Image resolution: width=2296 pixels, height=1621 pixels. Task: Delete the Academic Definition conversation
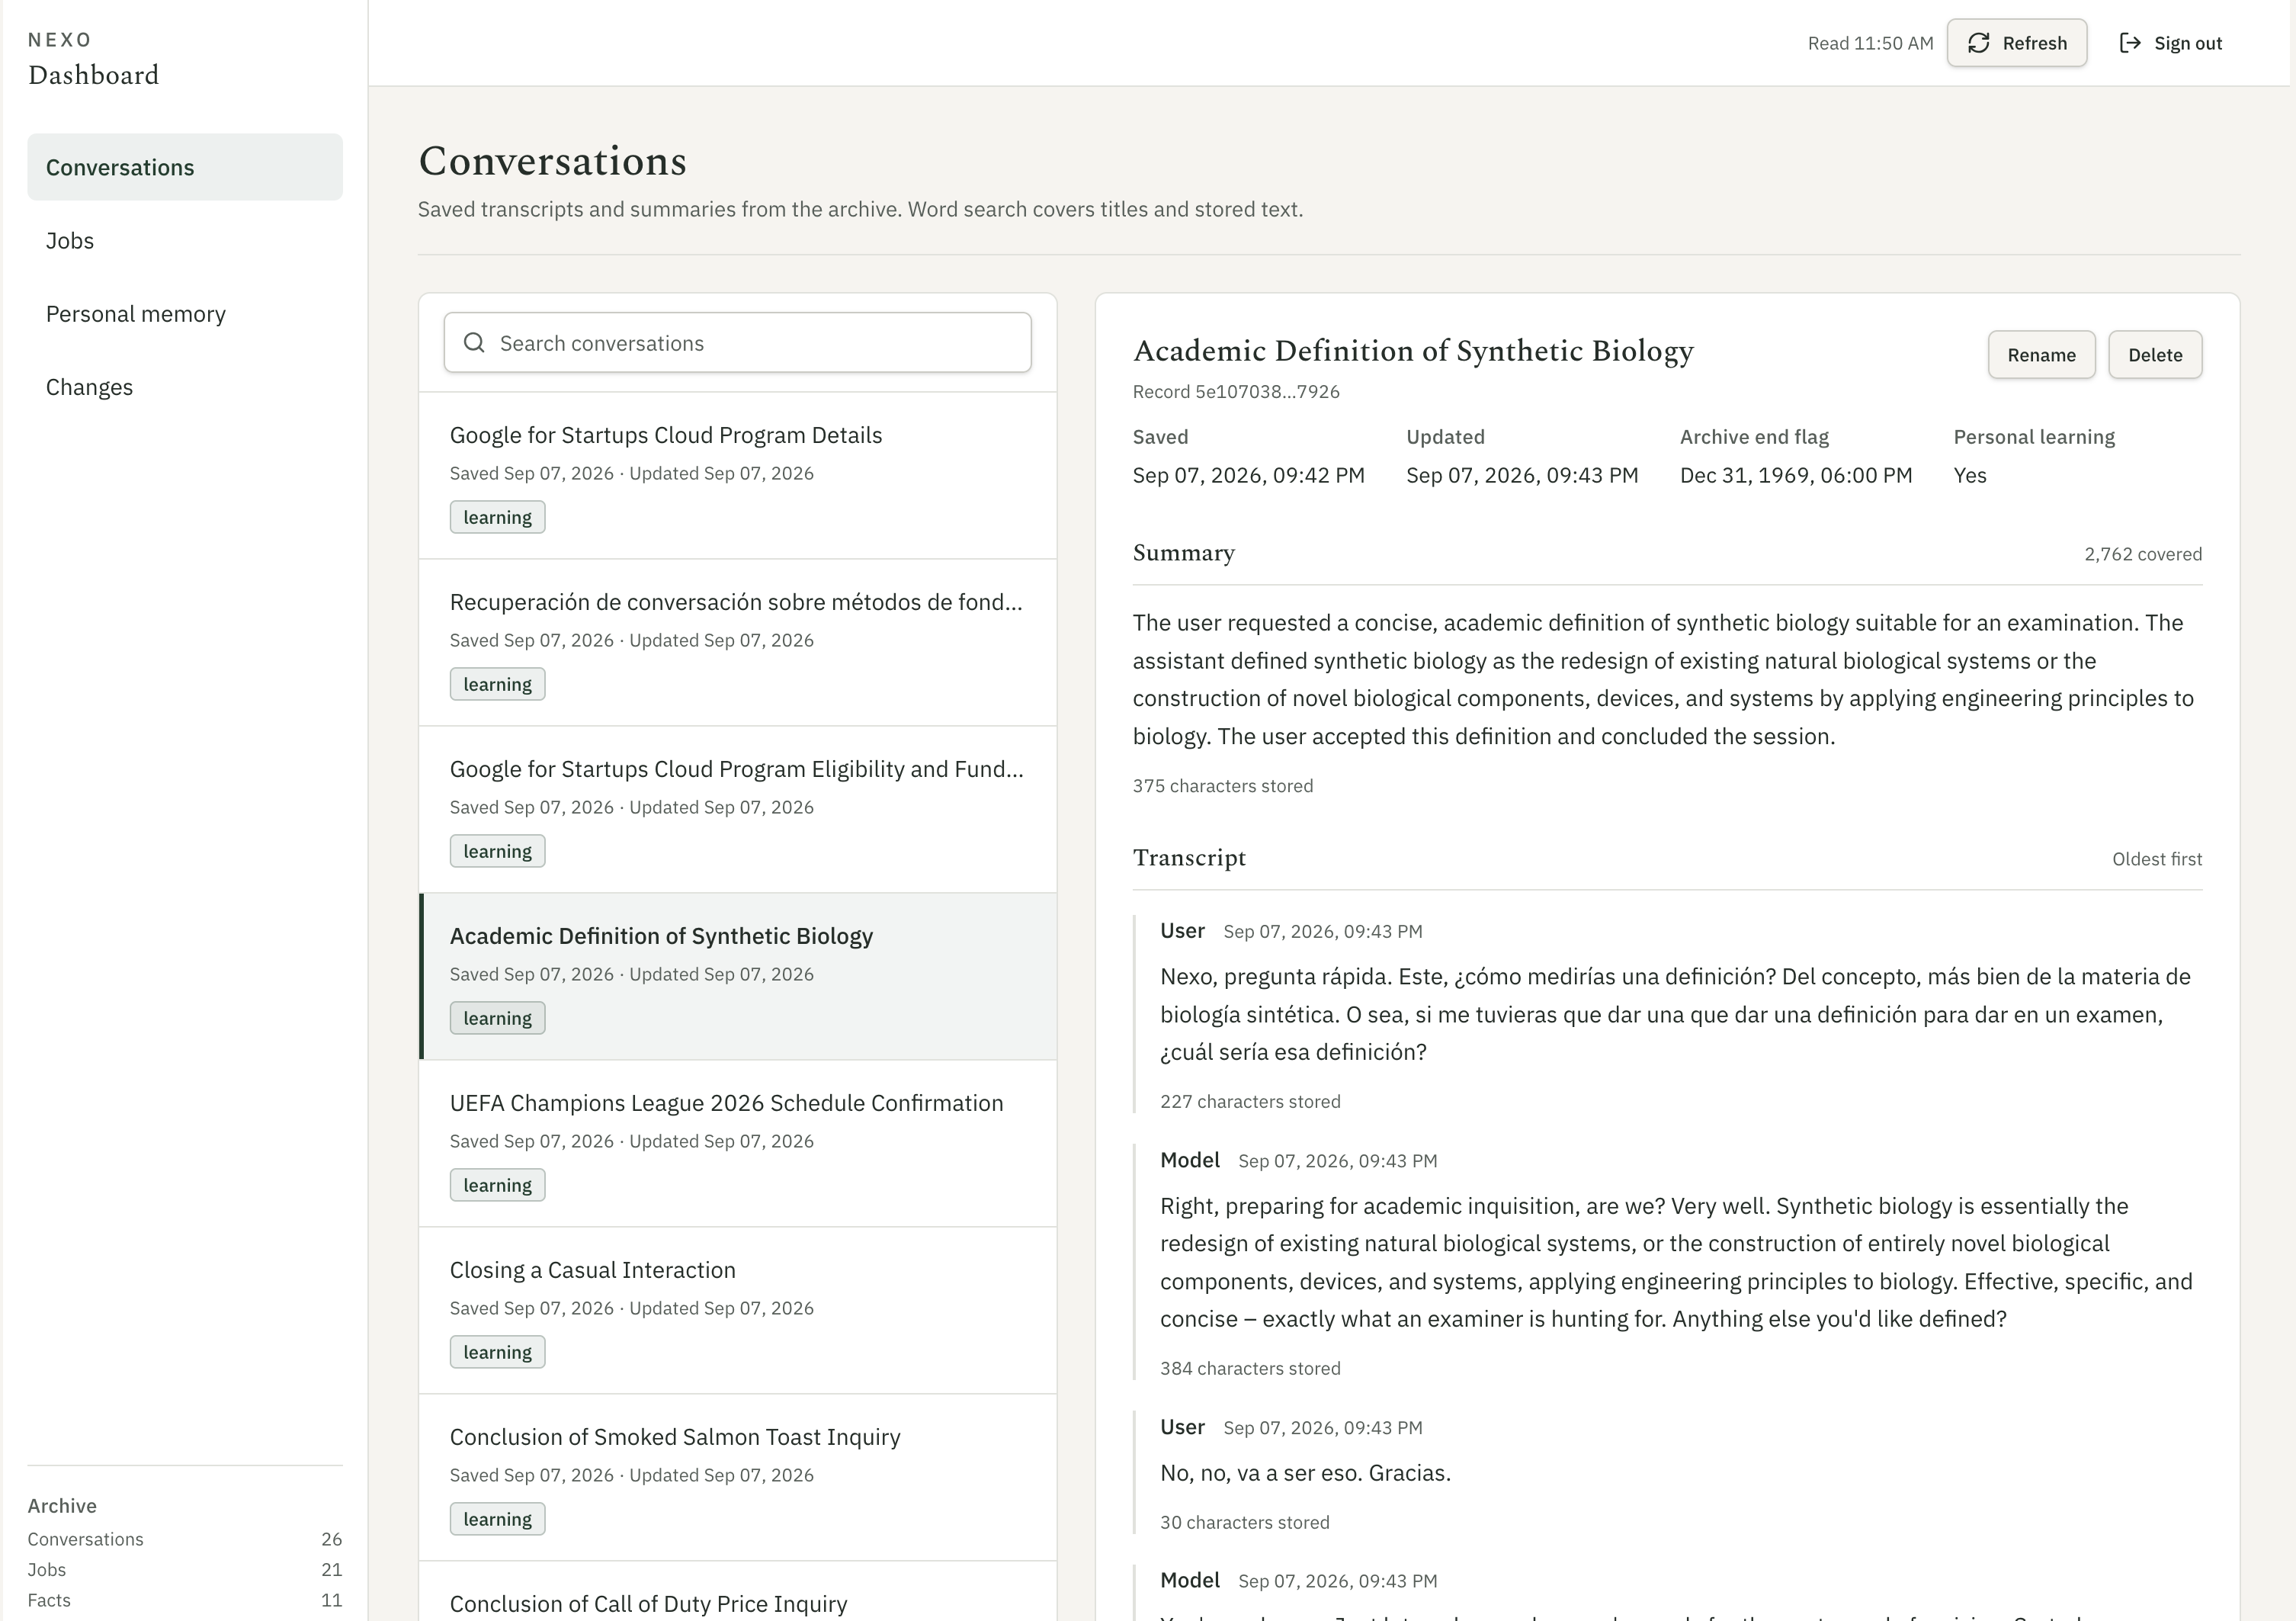pyautogui.click(x=2155, y=355)
